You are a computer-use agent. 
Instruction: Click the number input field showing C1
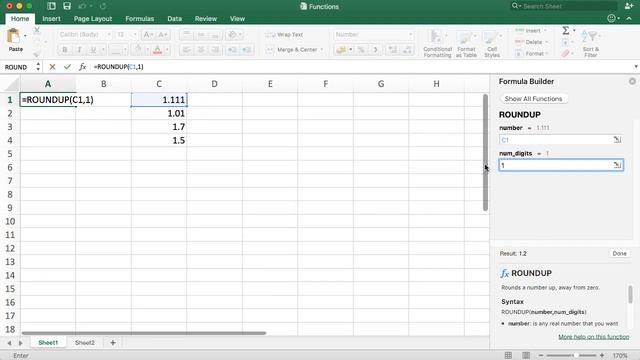[561, 140]
